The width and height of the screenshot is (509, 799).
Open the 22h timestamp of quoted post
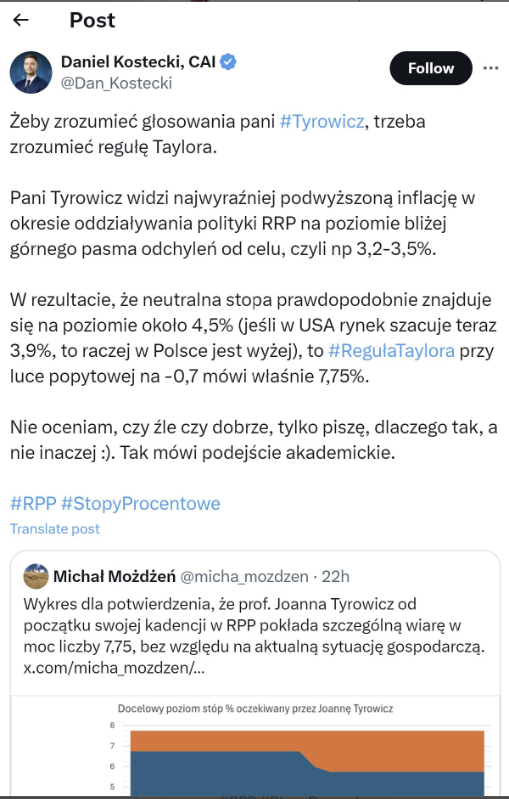[335, 576]
